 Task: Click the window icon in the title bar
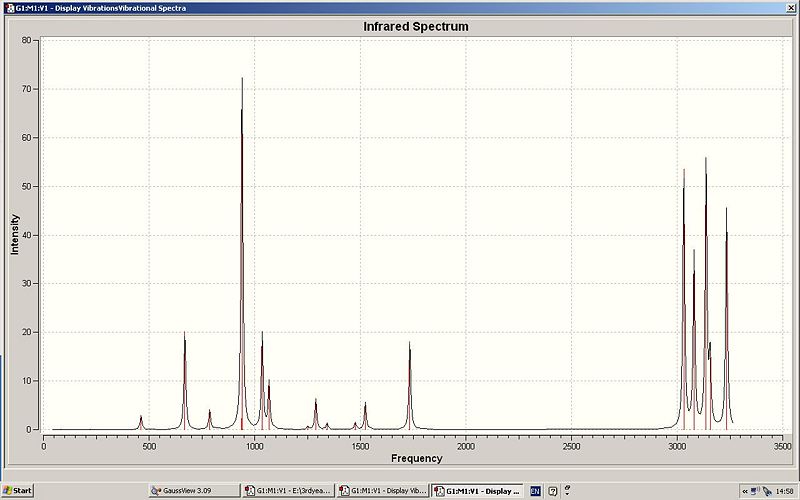10,8
